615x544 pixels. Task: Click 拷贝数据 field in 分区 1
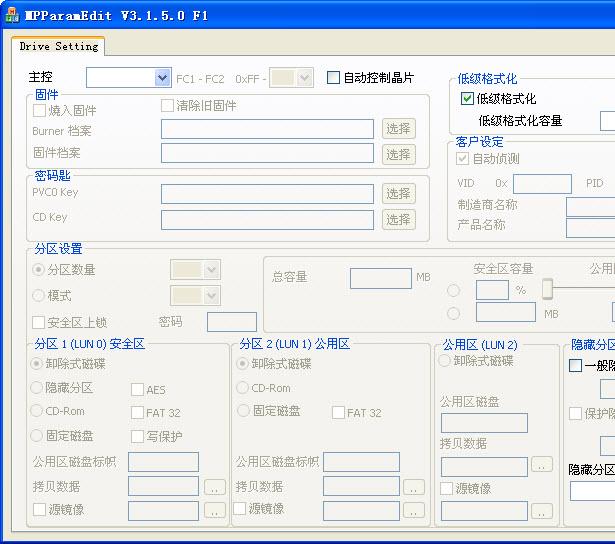click(x=164, y=486)
